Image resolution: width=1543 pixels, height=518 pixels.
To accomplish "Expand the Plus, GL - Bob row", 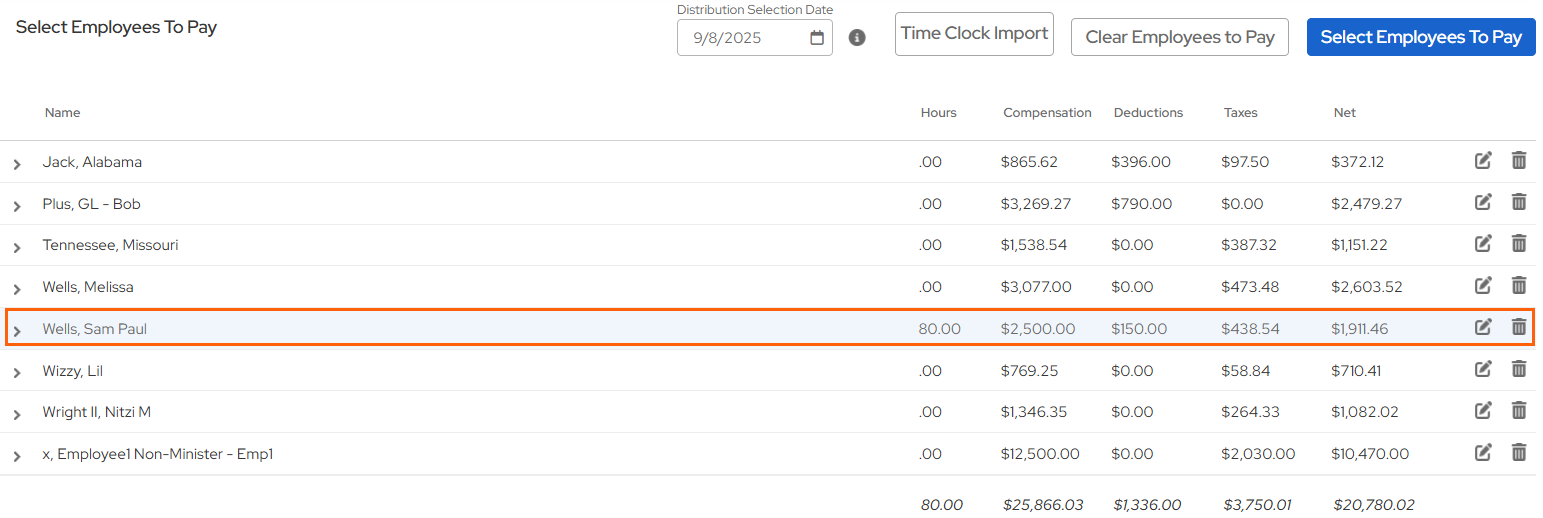I will point(17,206).
